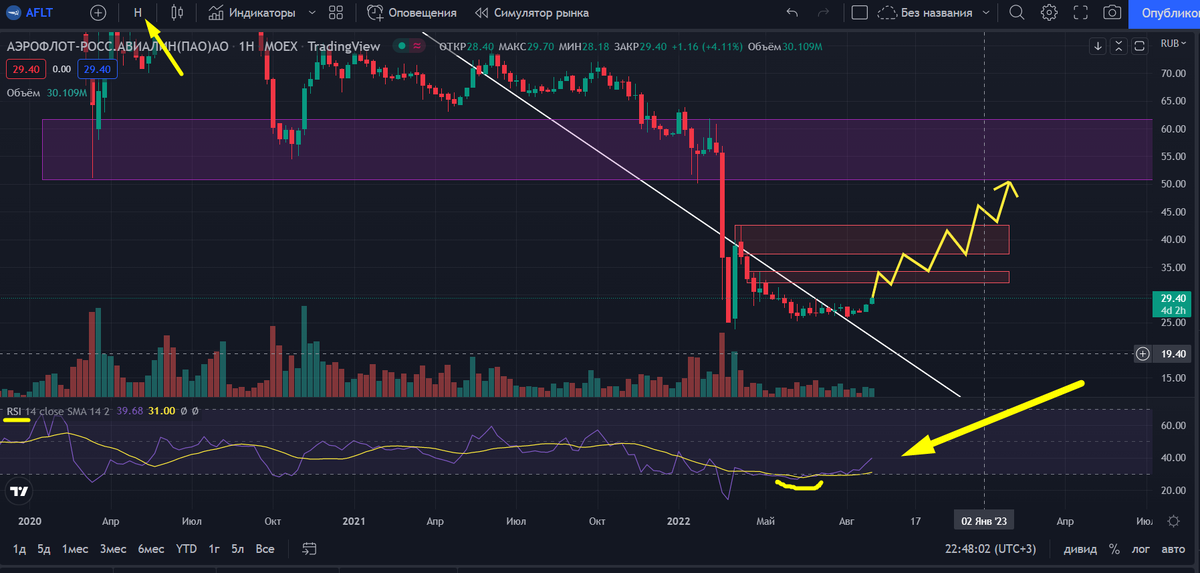Undo the last chart action

pos(793,13)
